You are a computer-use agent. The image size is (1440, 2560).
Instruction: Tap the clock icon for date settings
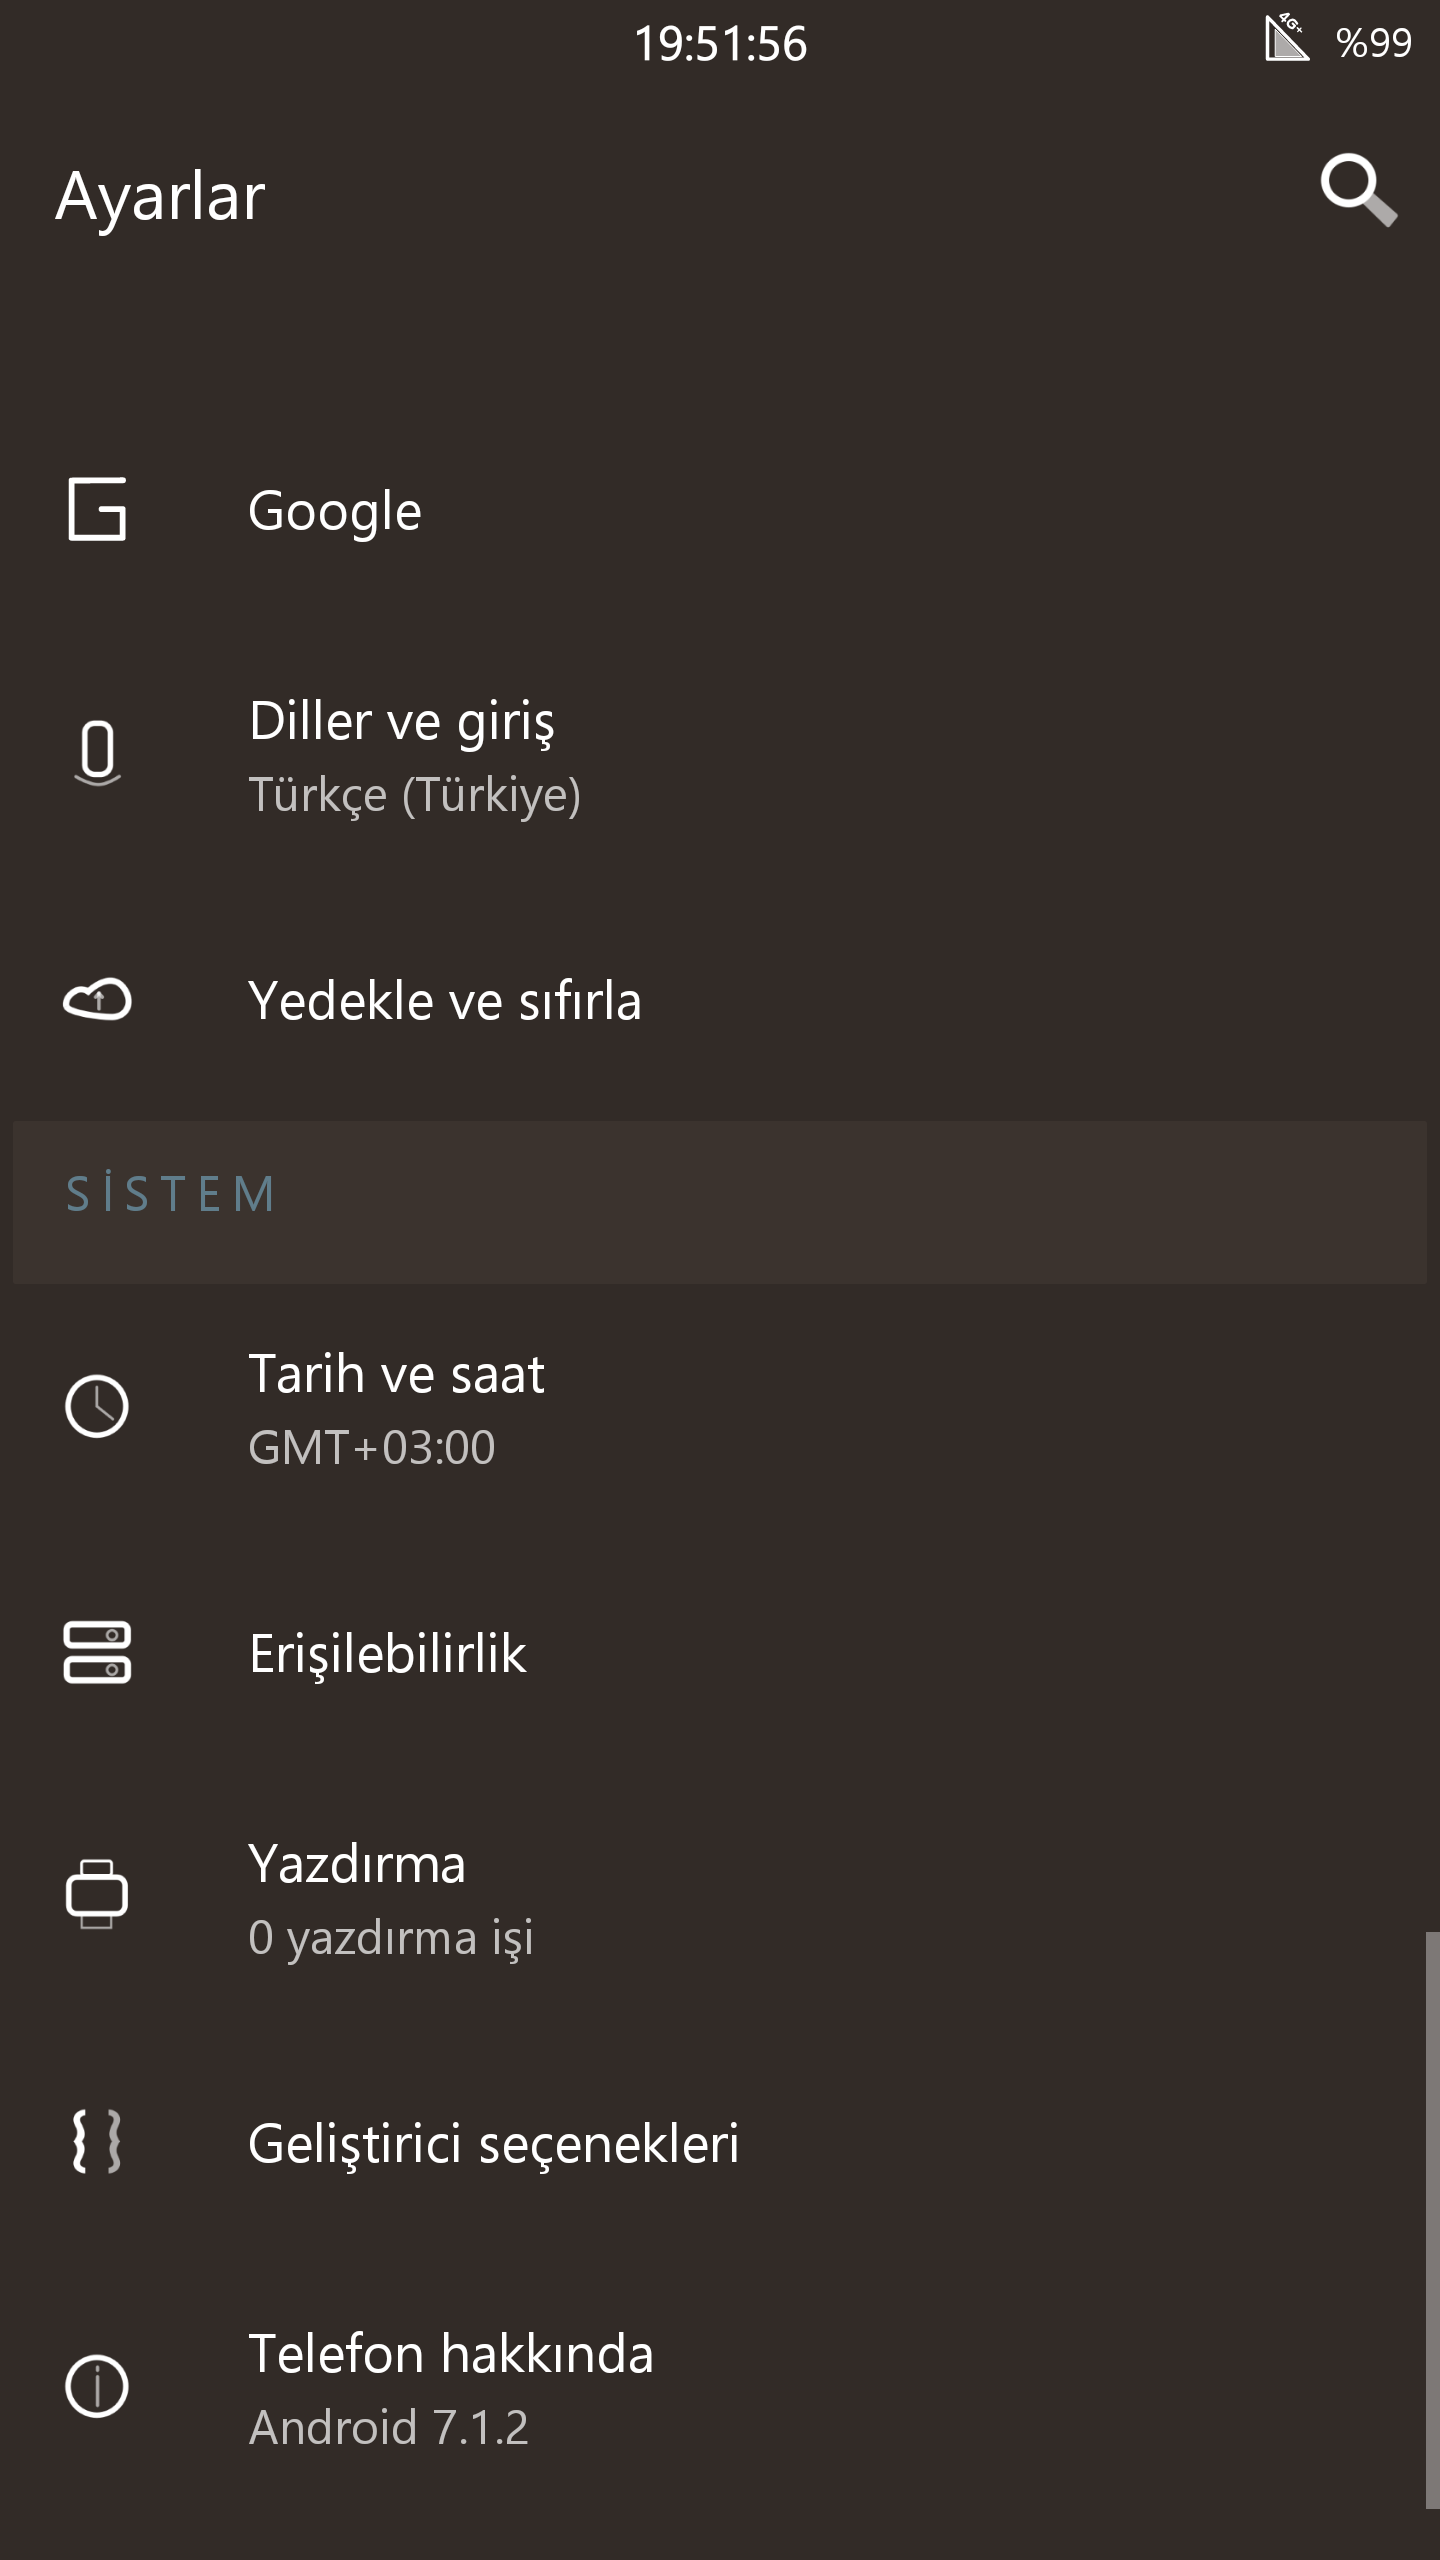pyautogui.click(x=97, y=1406)
